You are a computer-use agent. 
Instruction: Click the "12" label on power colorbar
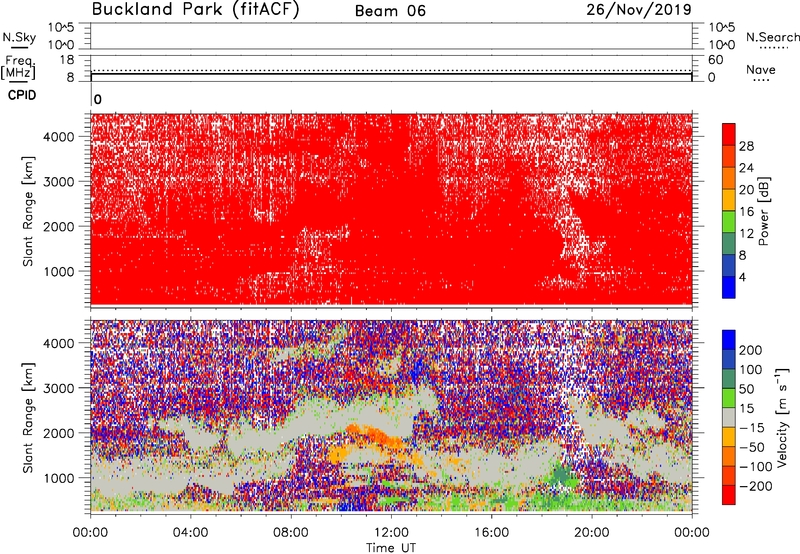click(x=746, y=234)
